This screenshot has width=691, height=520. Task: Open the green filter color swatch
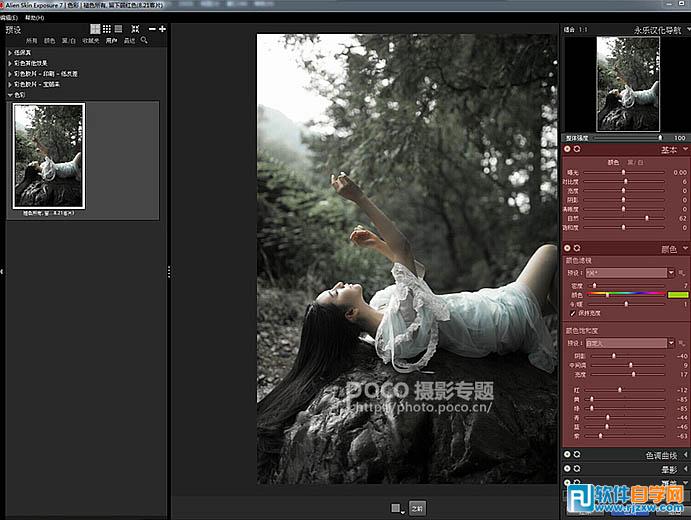678,295
